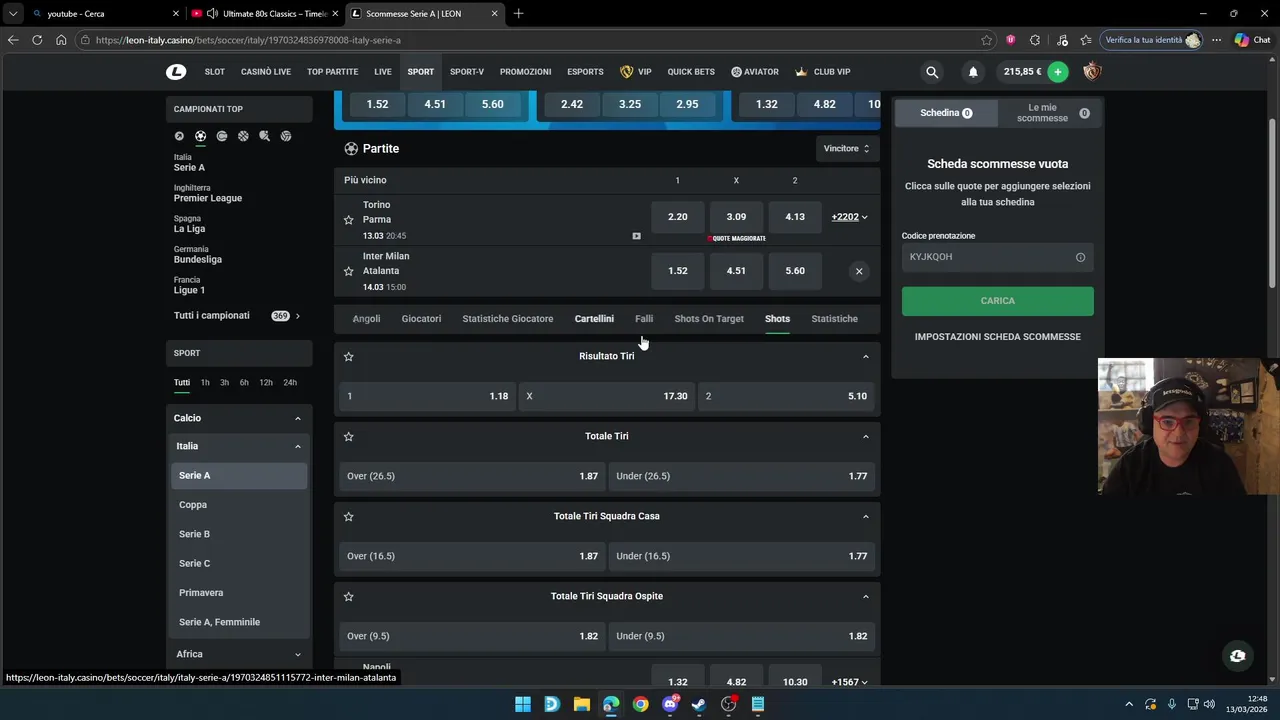Open Steam from the taskbar
Image resolution: width=1280 pixels, height=720 pixels.
point(699,704)
